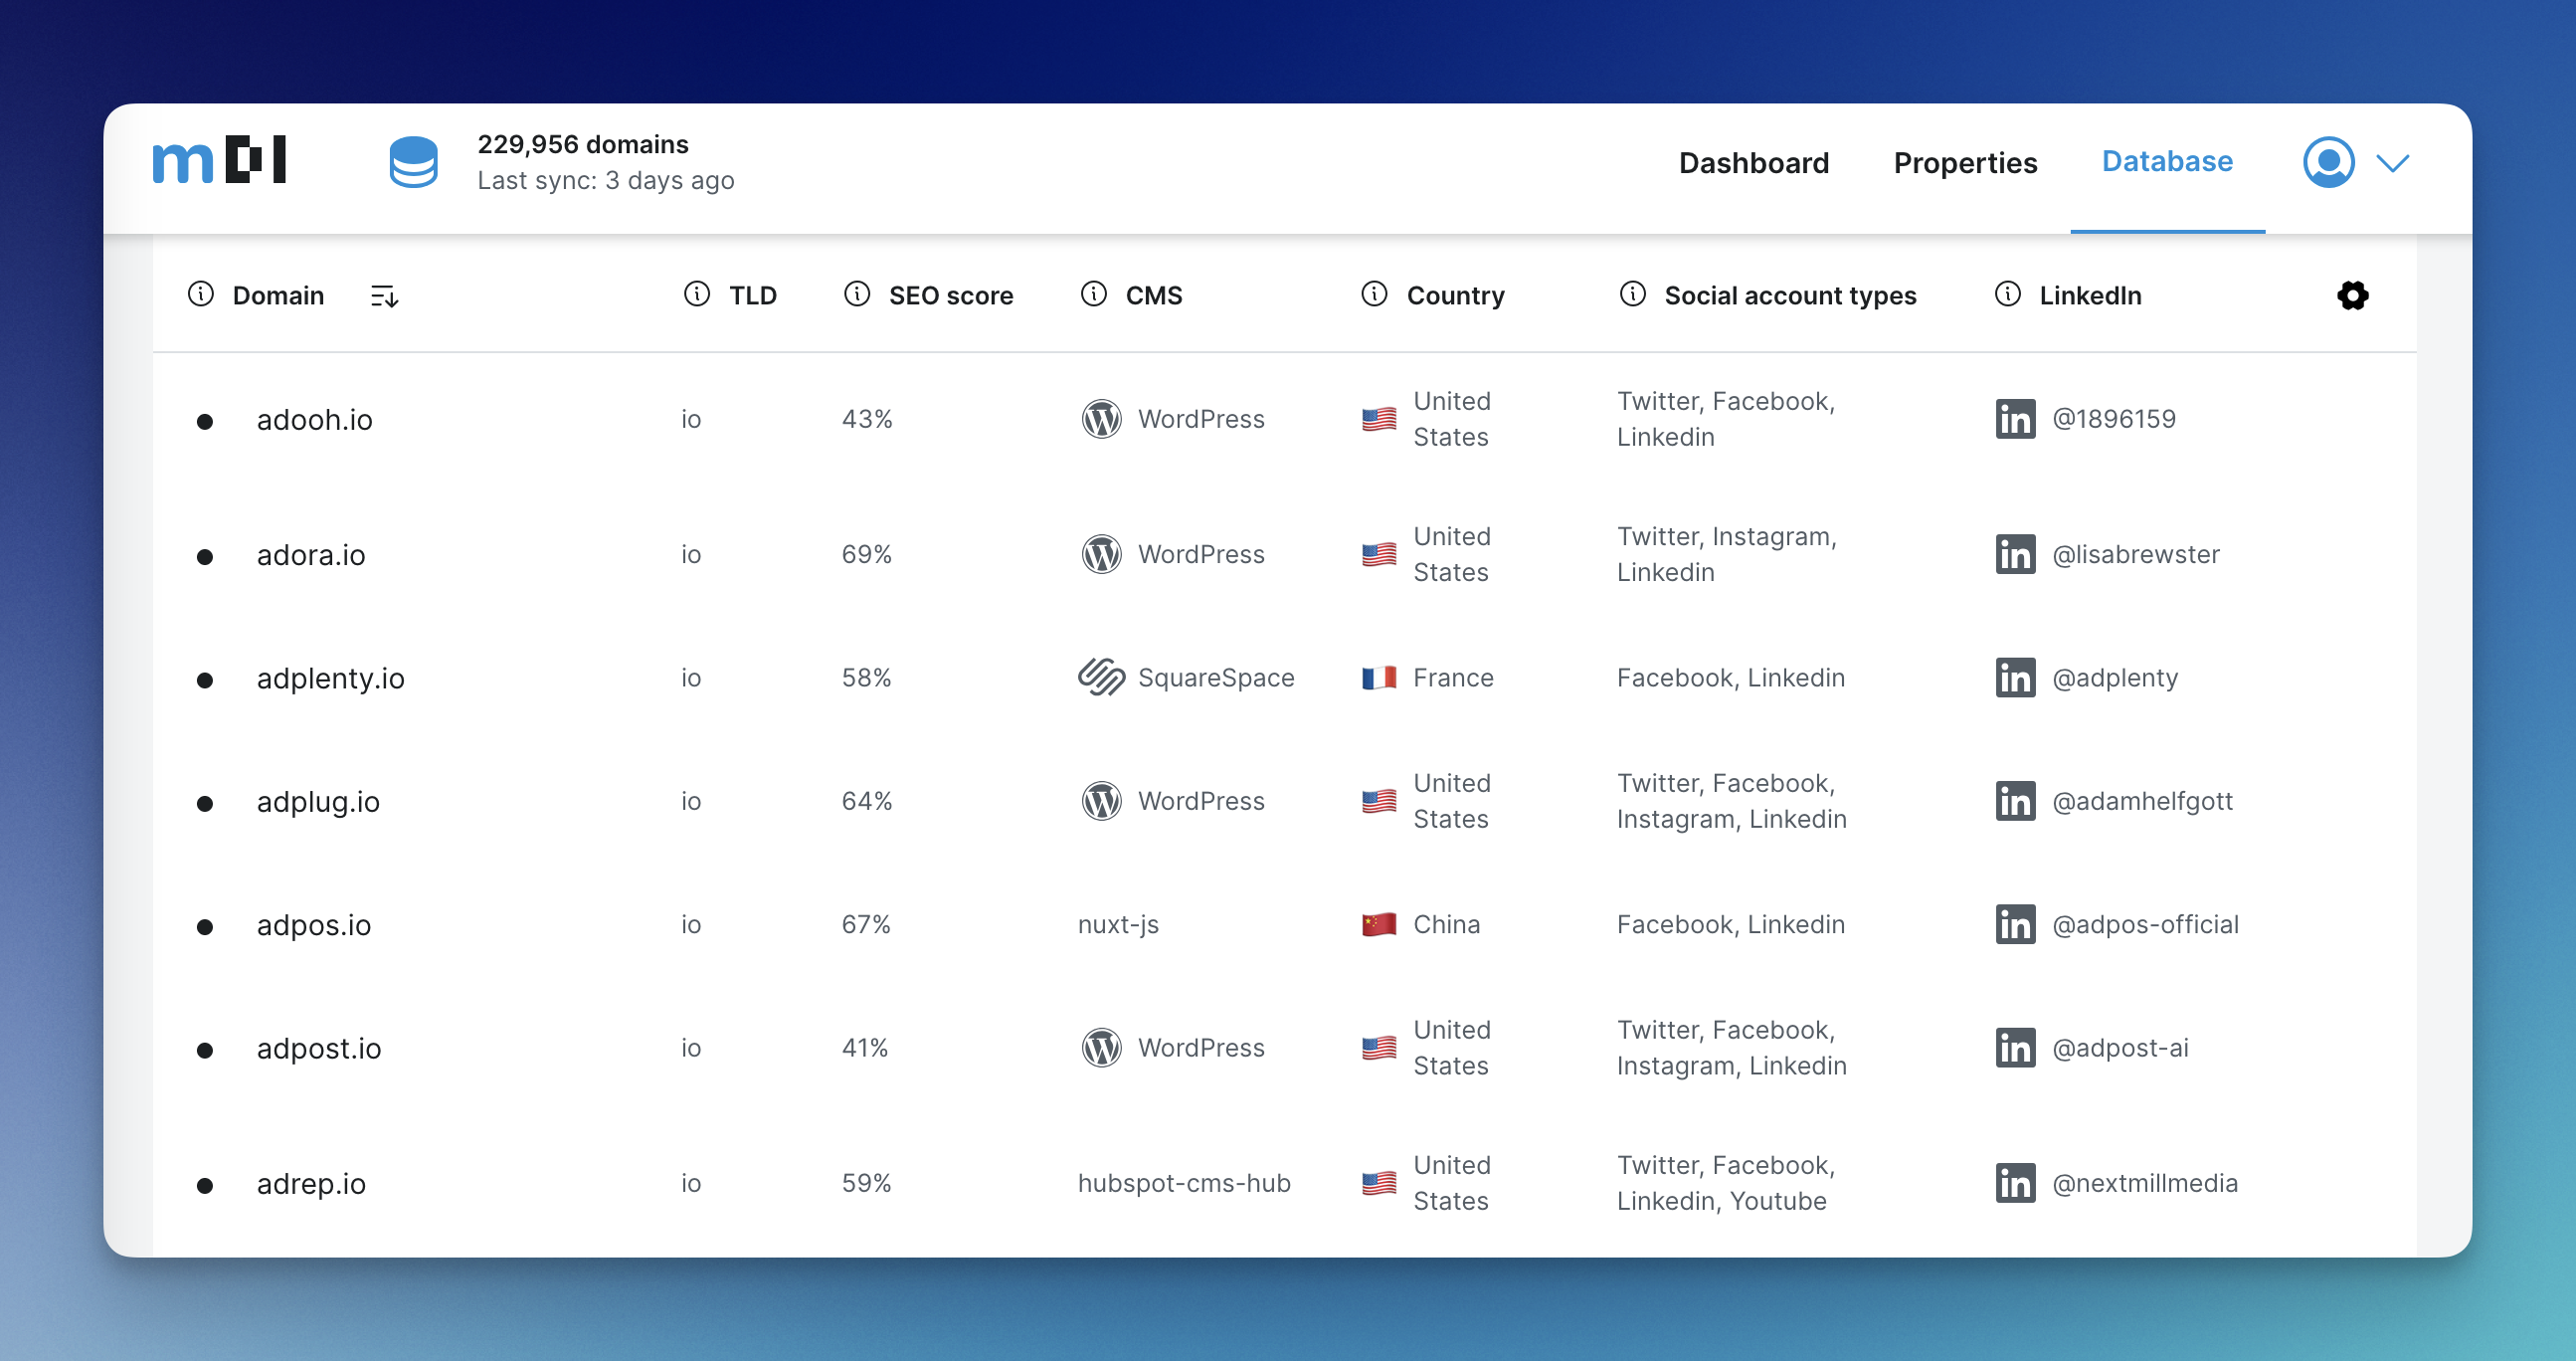Click the Domain column info icon
The height and width of the screenshot is (1361, 2576).
tap(201, 294)
